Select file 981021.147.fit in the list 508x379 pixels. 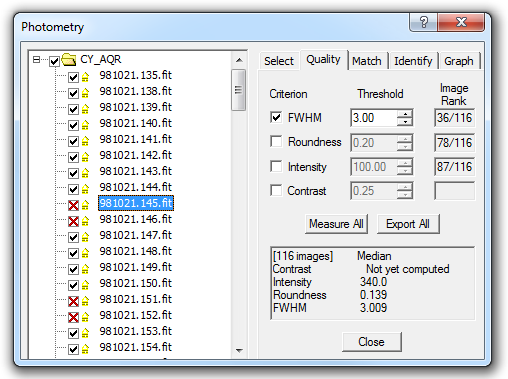135,235
